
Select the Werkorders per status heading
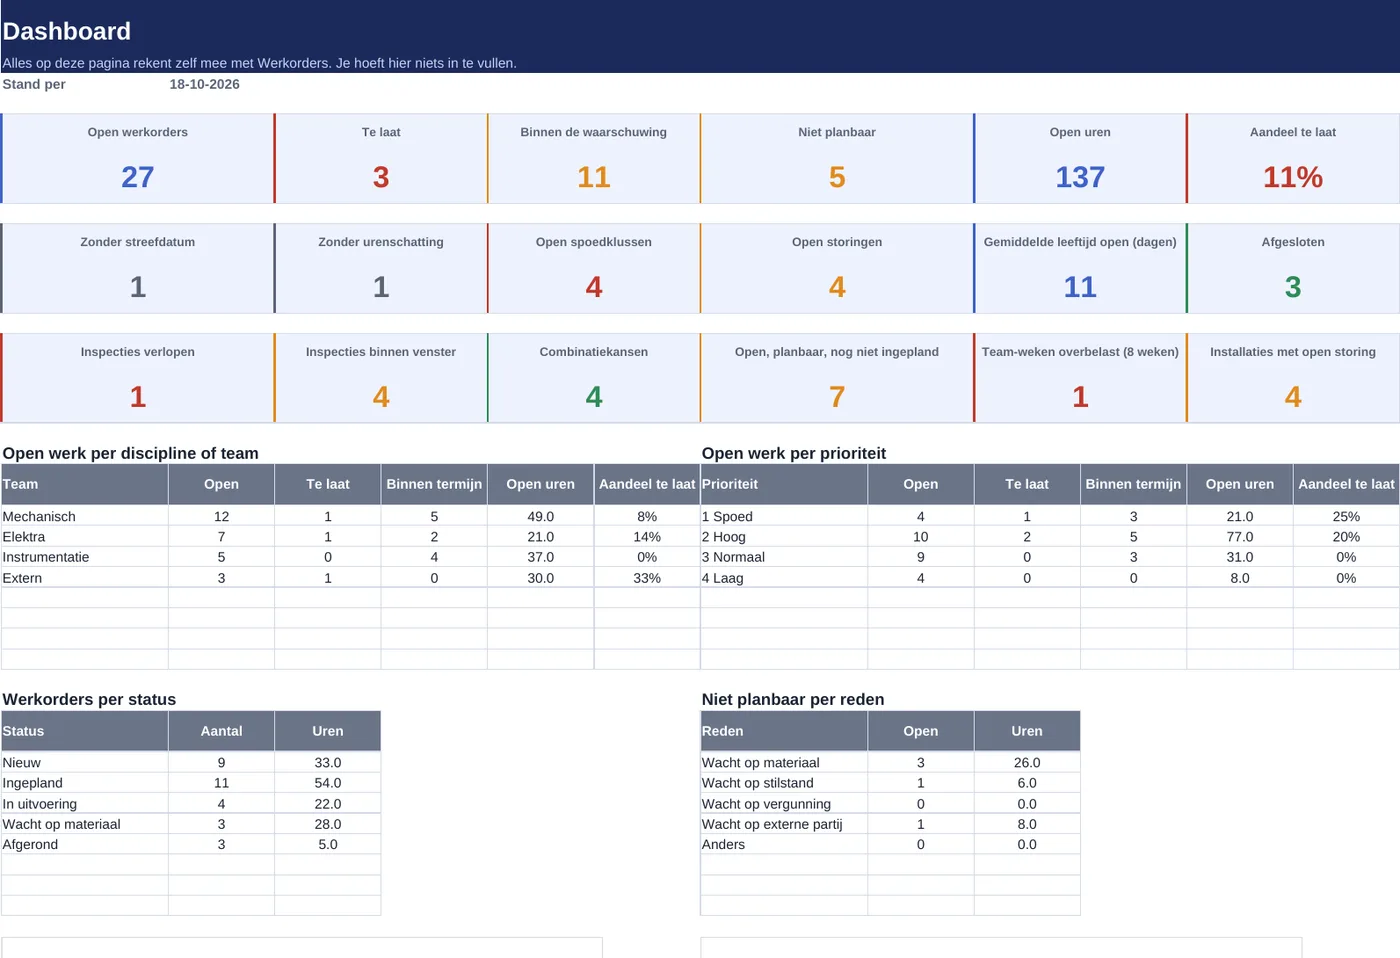point(89,699)
